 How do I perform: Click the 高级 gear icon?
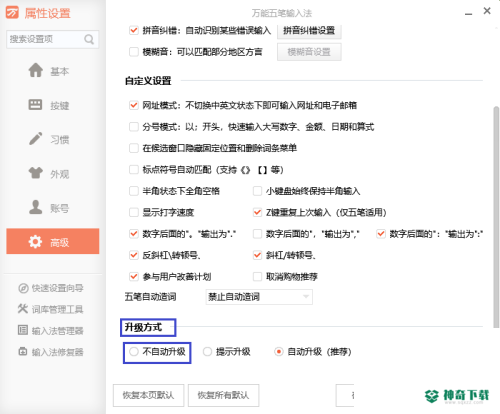pos(35,241)
